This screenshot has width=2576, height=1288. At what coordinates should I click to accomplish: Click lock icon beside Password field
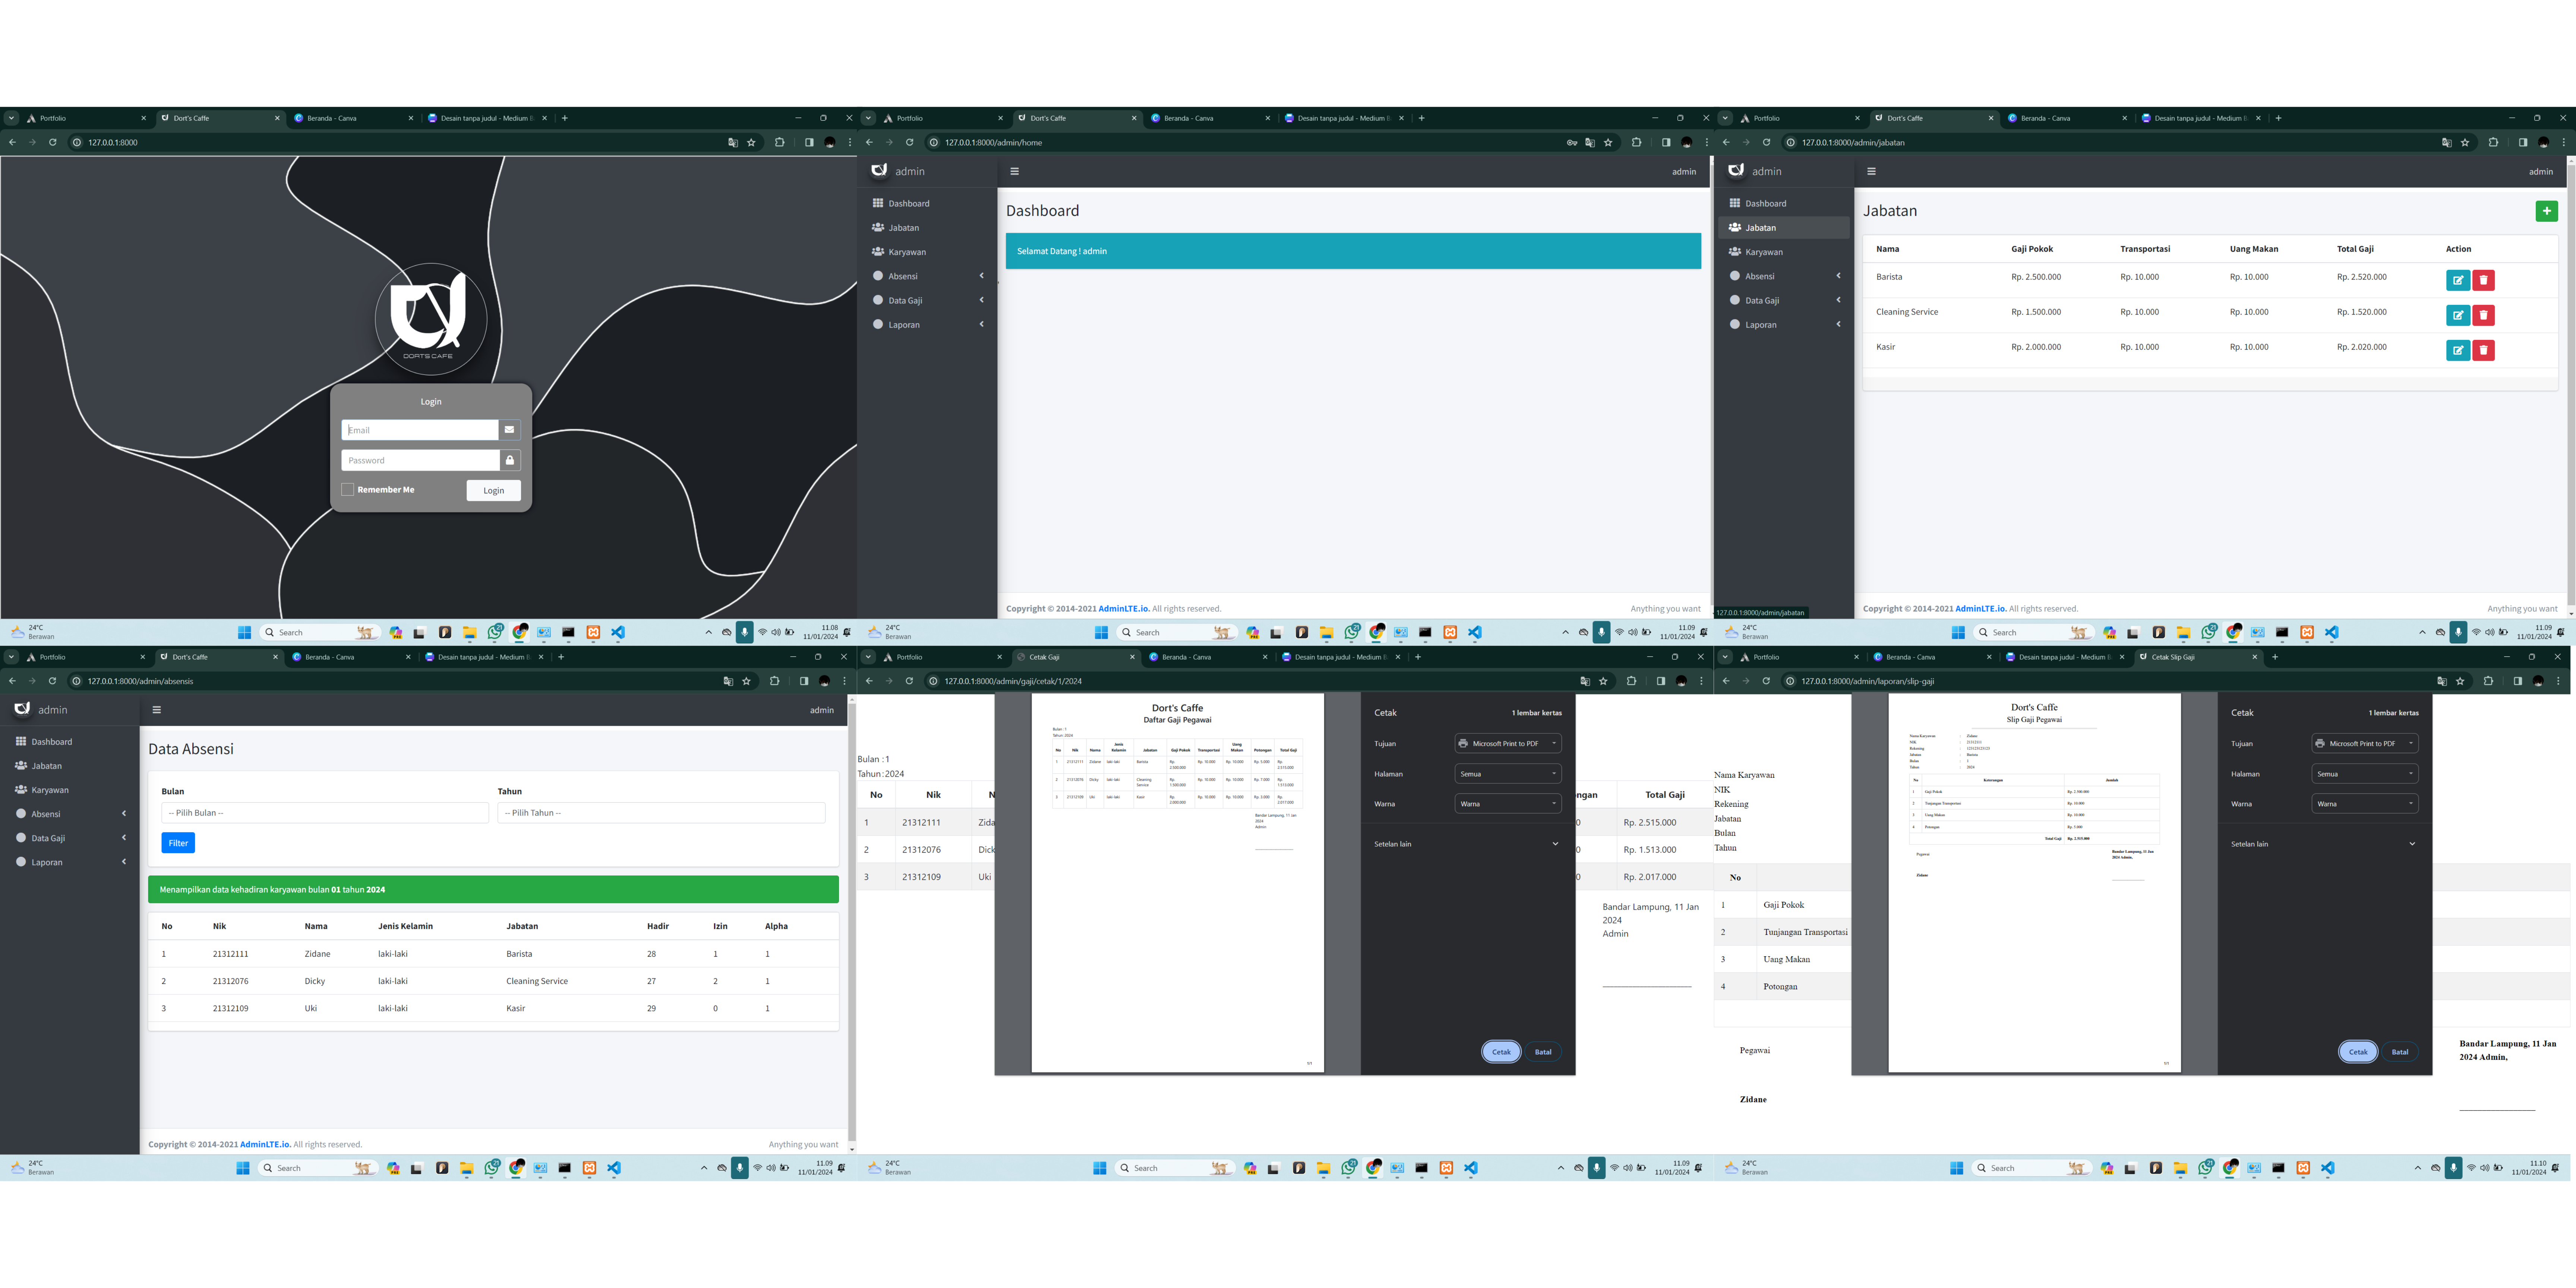tap(509, 460)
